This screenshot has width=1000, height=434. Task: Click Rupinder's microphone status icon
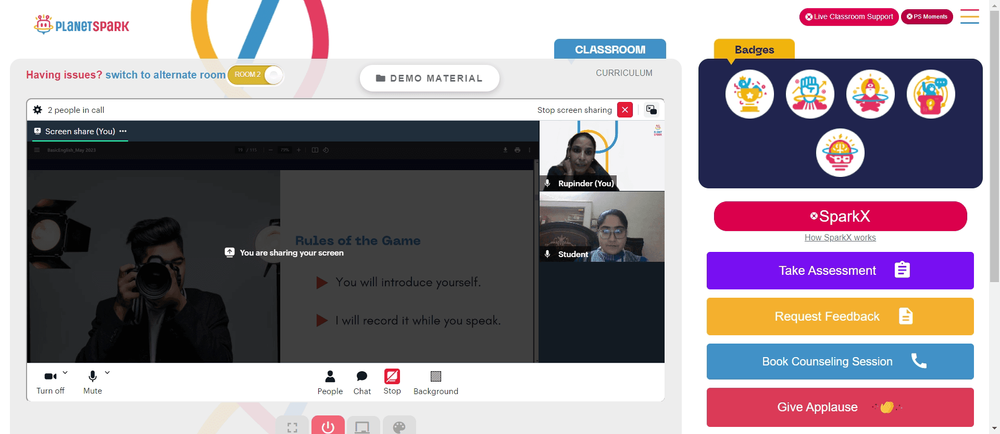[x=547, y=184]
